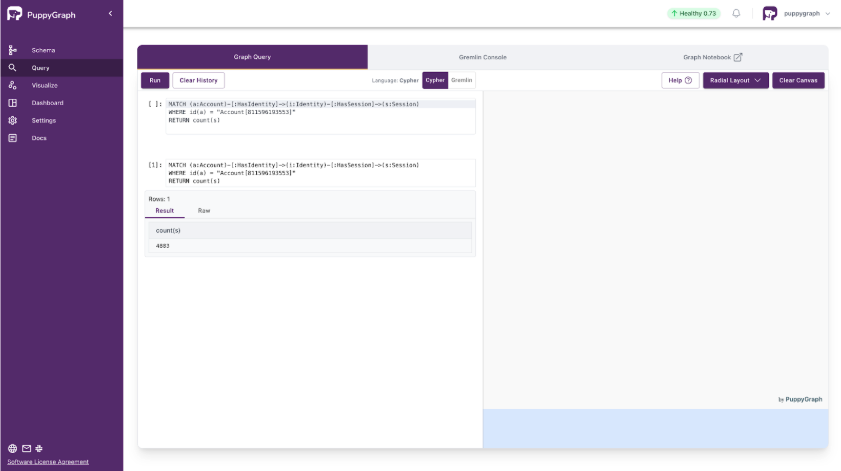Open the Graph Notebook tab
841x471 pixels.
pyautogui.click(x=712, y=57)
